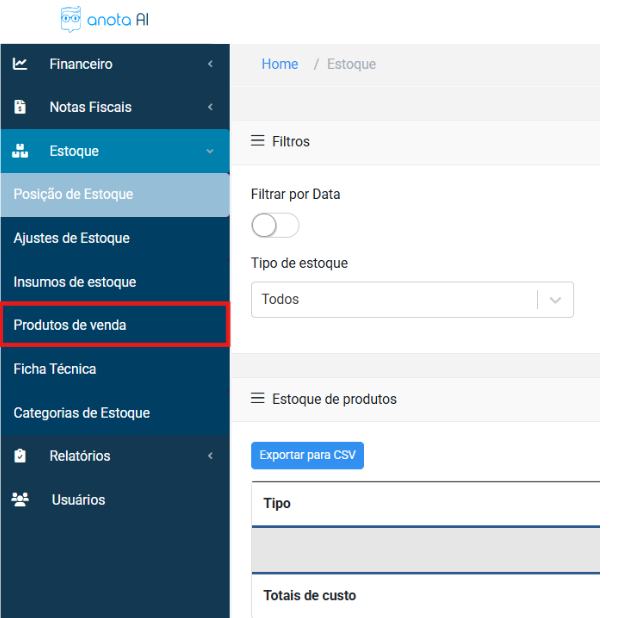
Task: Click the Tipo column header
Action: 277,503
